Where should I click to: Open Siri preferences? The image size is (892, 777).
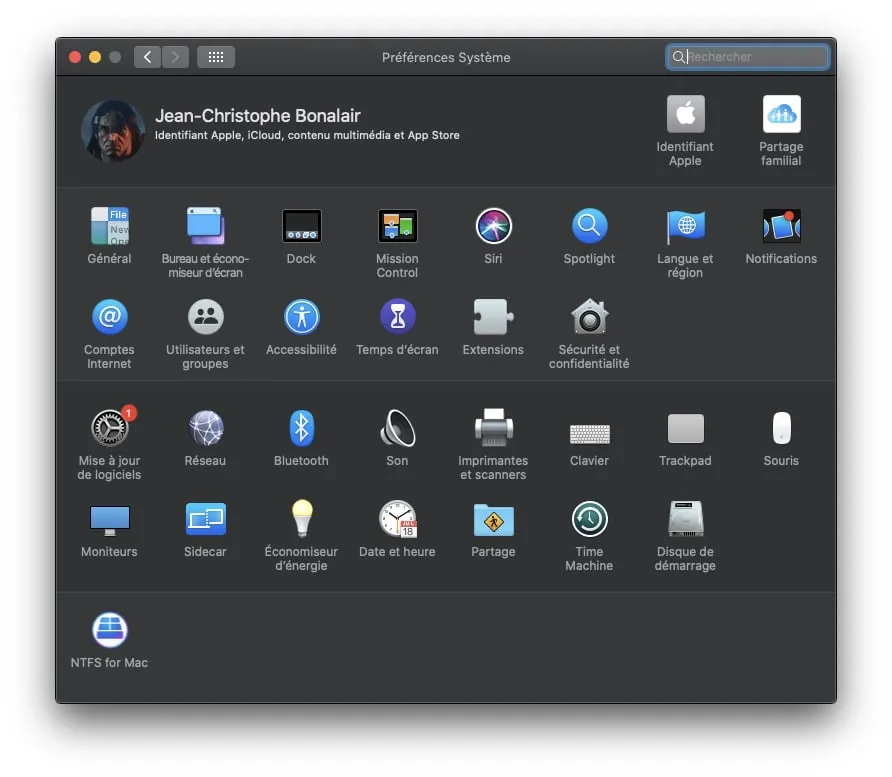[493, 226]
